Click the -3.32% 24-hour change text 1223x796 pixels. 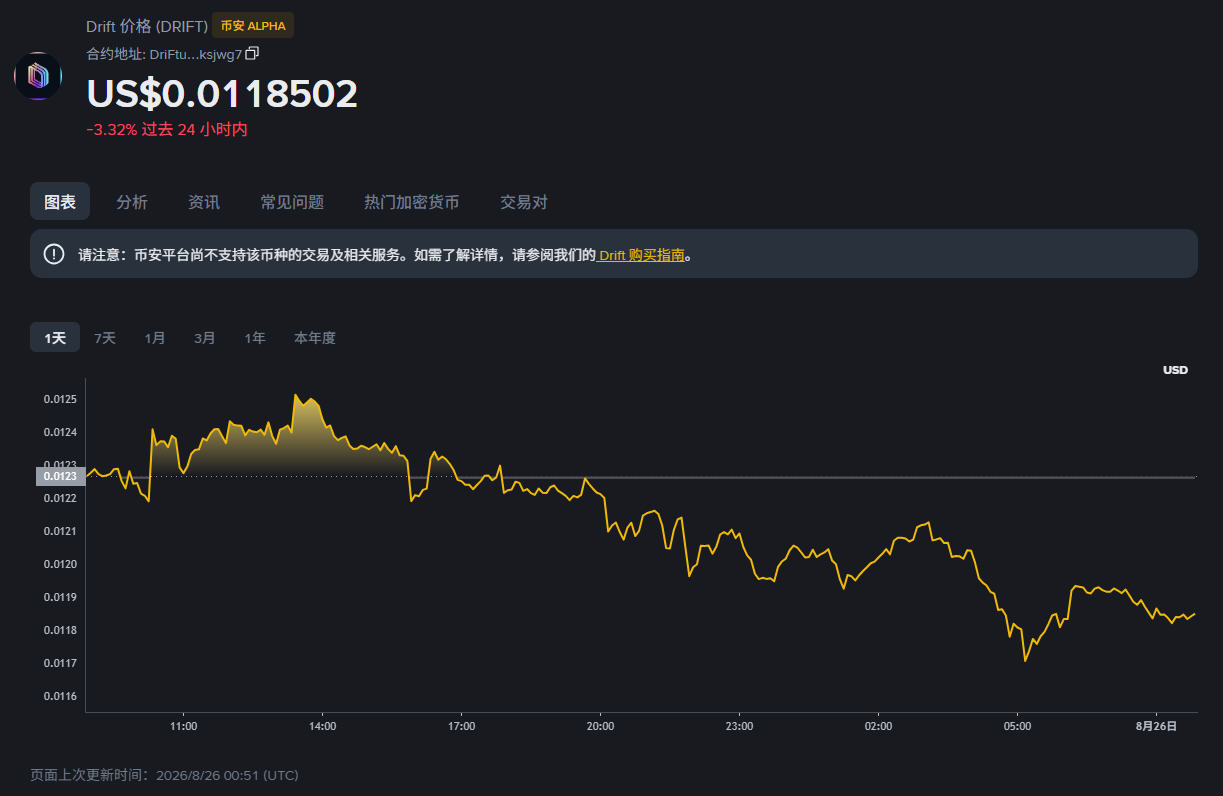[x=167, y=129]
